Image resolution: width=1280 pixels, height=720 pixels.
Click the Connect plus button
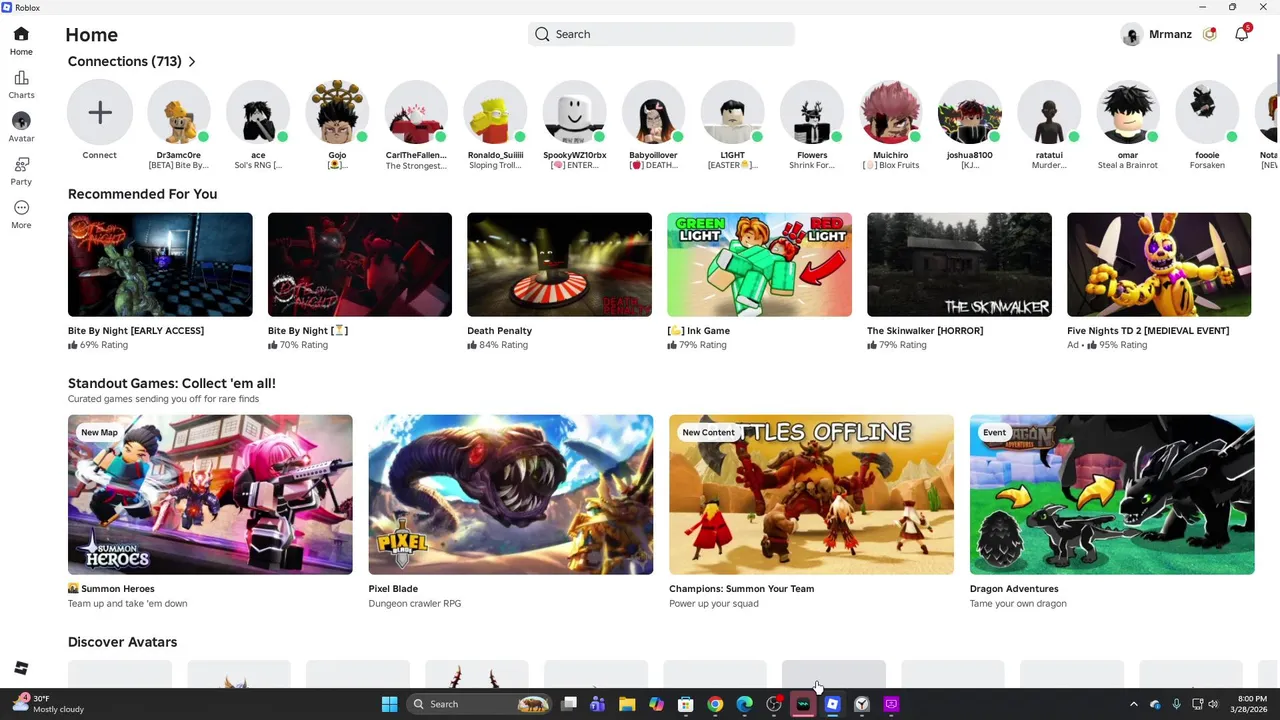point(99,112)
